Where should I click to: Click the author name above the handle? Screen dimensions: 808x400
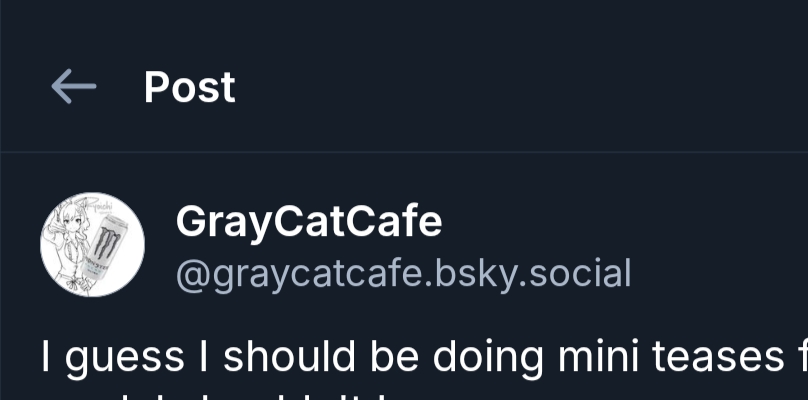[x=308, y=221]
